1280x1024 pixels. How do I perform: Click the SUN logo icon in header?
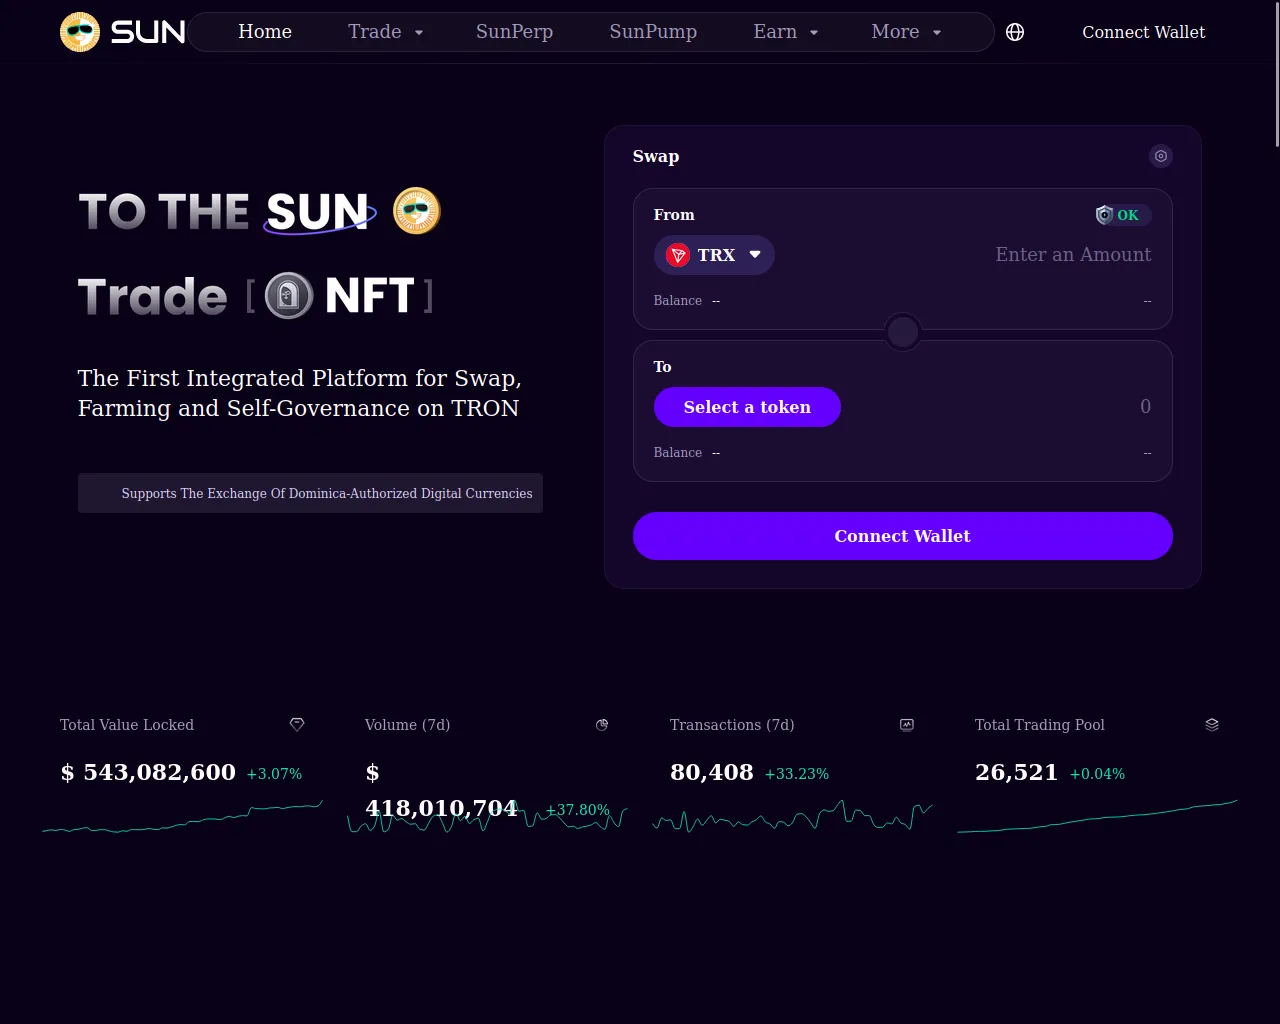click(80, 32)
